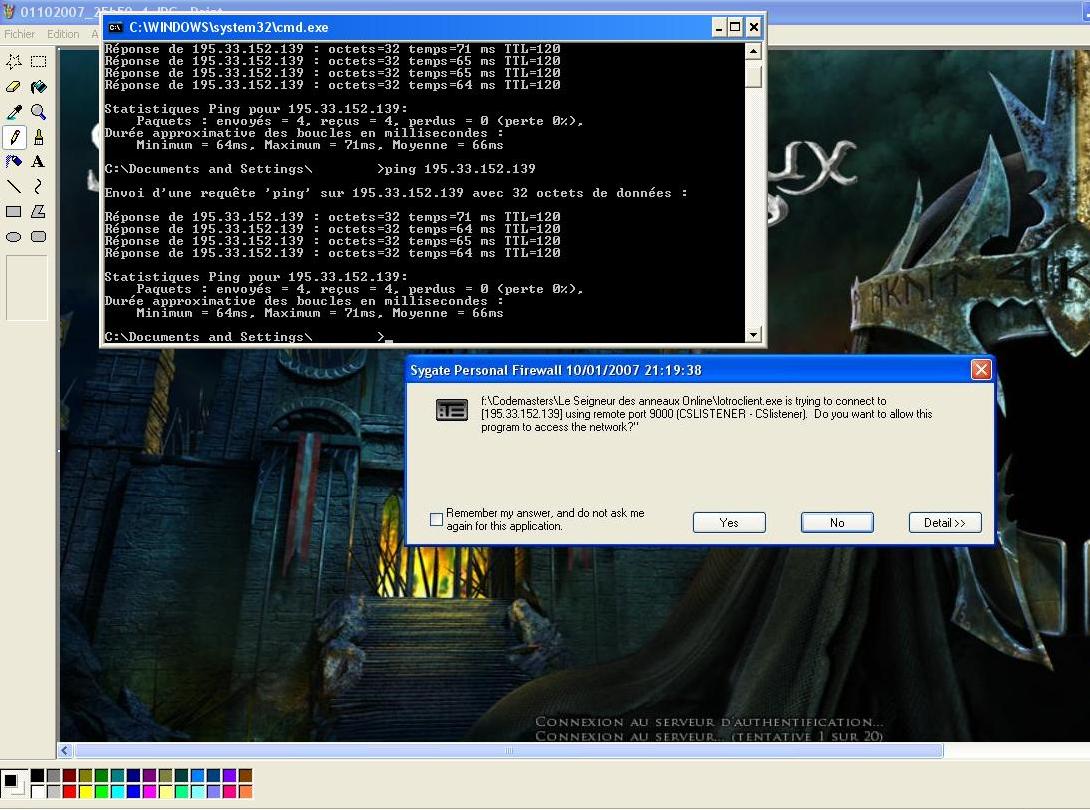Click the foreground/background color indicator box
Screen dimensions: 1090x810
tap(14, 784)
